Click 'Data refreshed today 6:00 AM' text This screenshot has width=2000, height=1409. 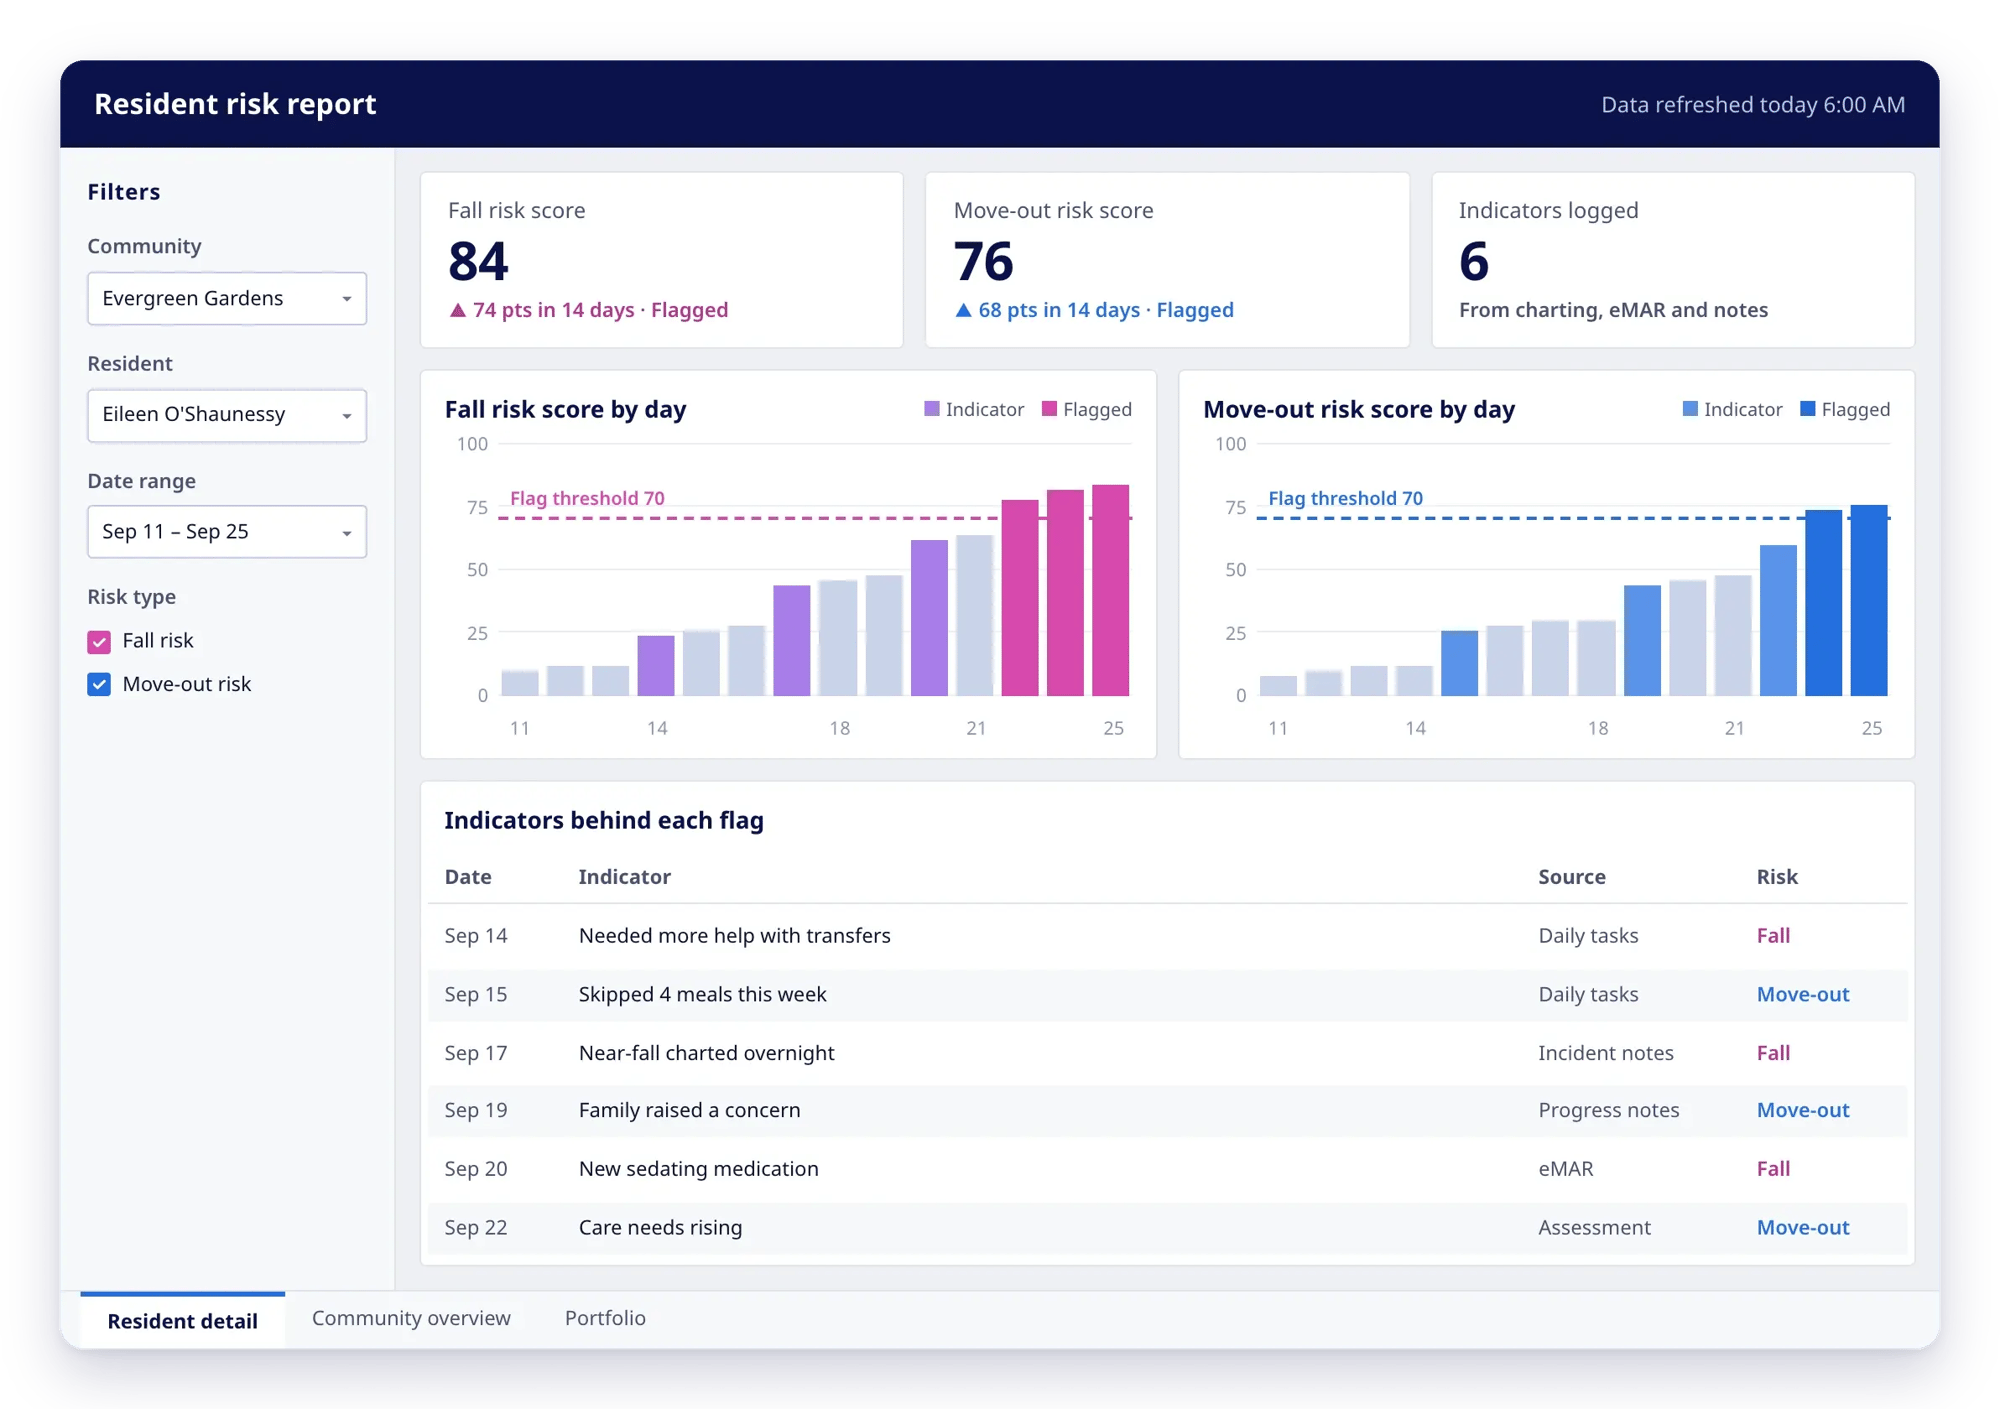[1752, 104]
